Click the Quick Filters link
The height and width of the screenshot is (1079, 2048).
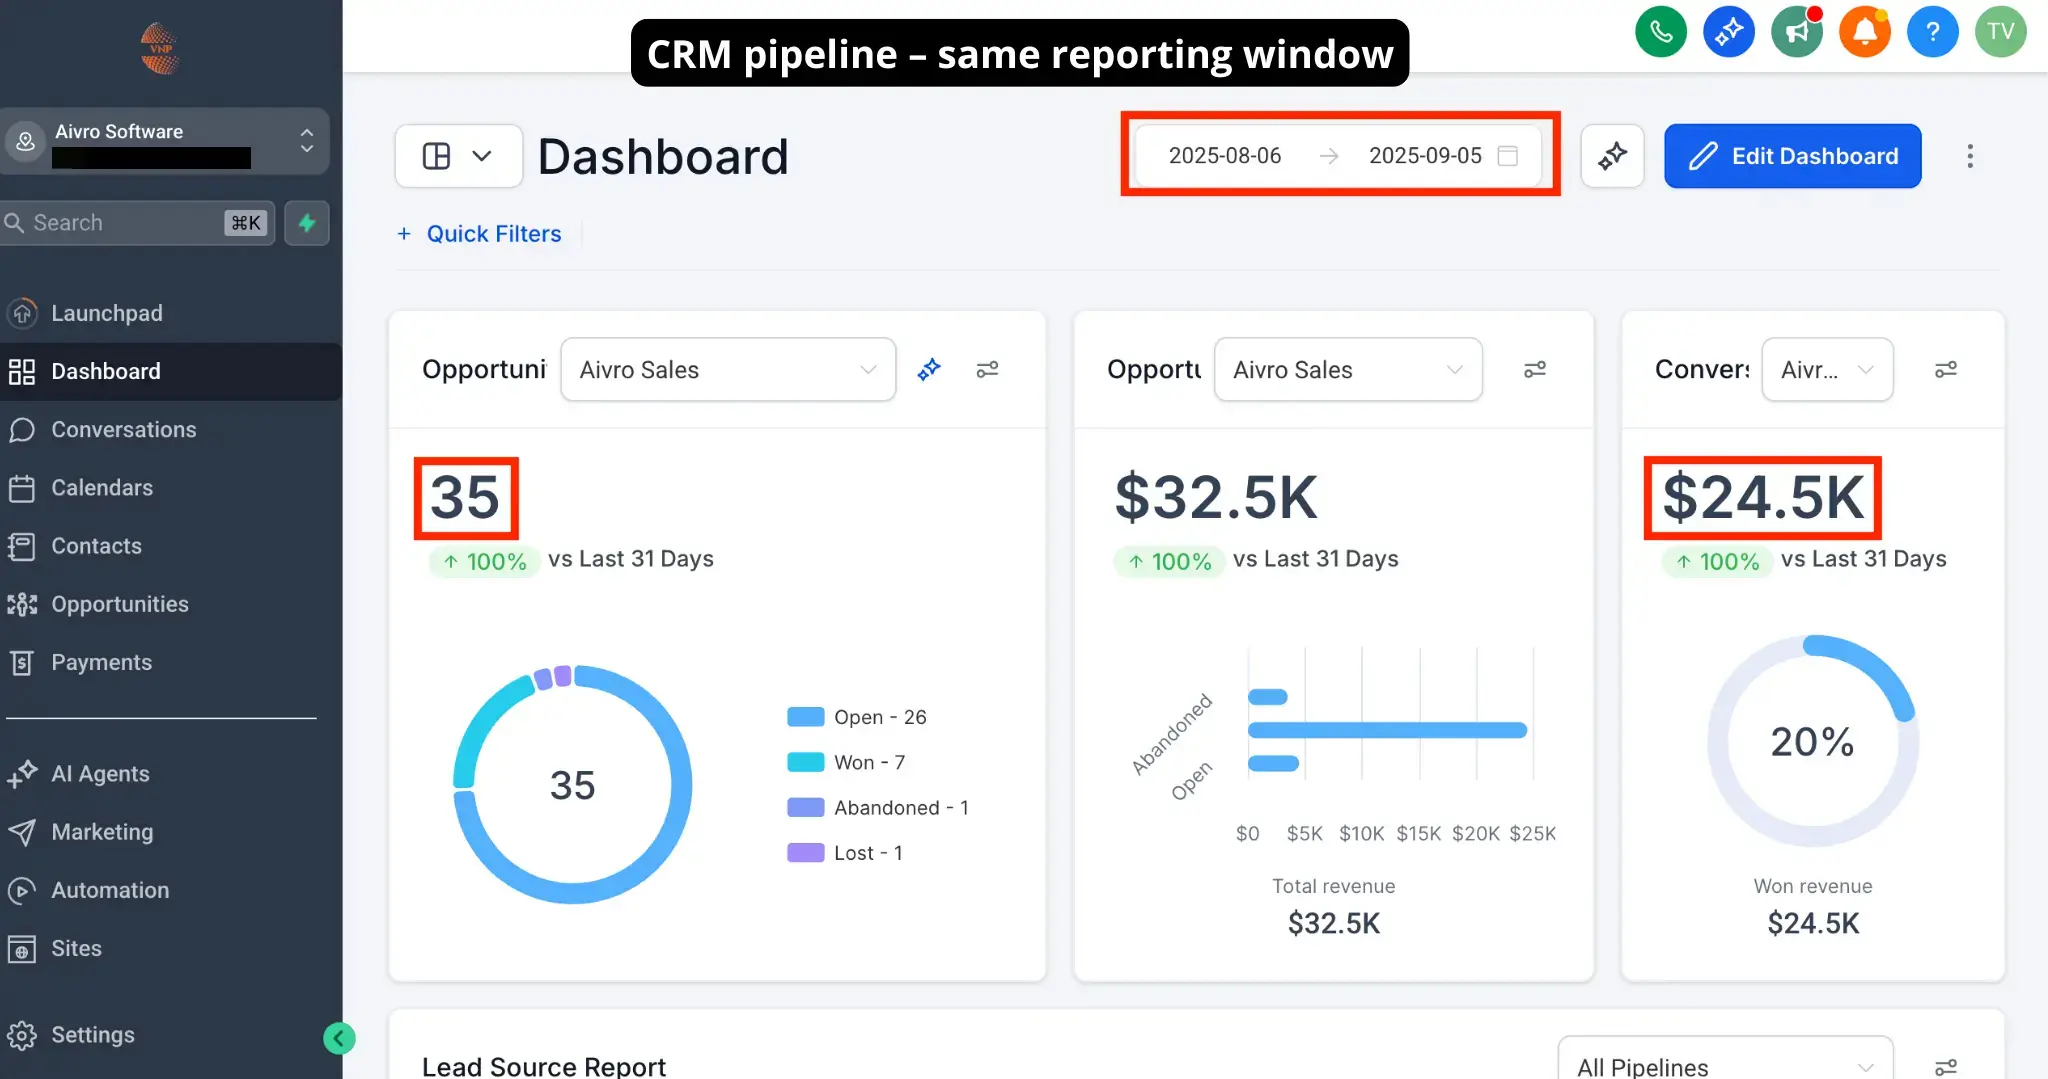(x=493, y=234)
